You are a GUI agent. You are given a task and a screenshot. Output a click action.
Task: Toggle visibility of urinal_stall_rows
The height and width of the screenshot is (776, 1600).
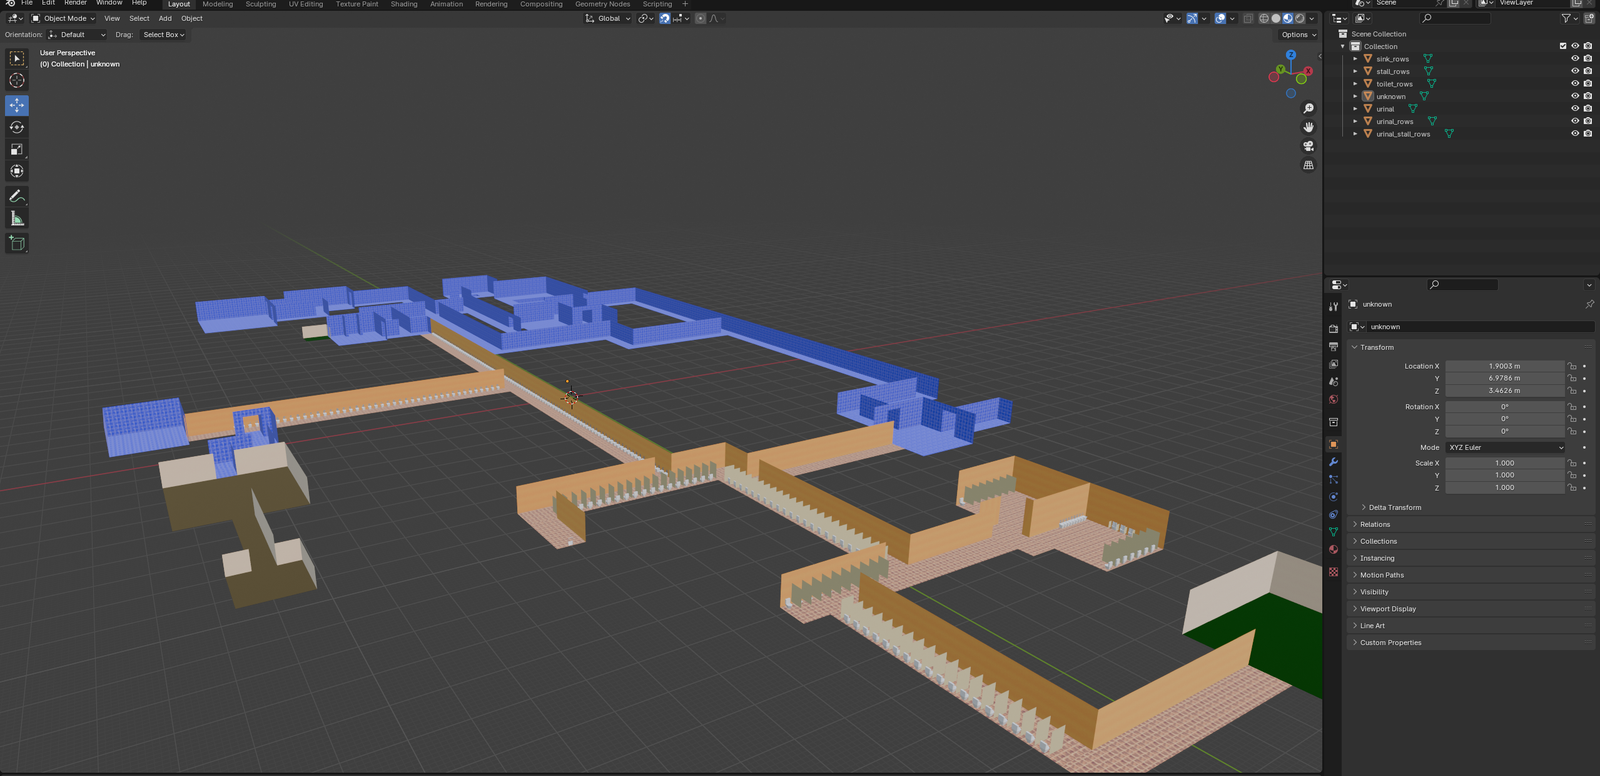pos(1575,134)
